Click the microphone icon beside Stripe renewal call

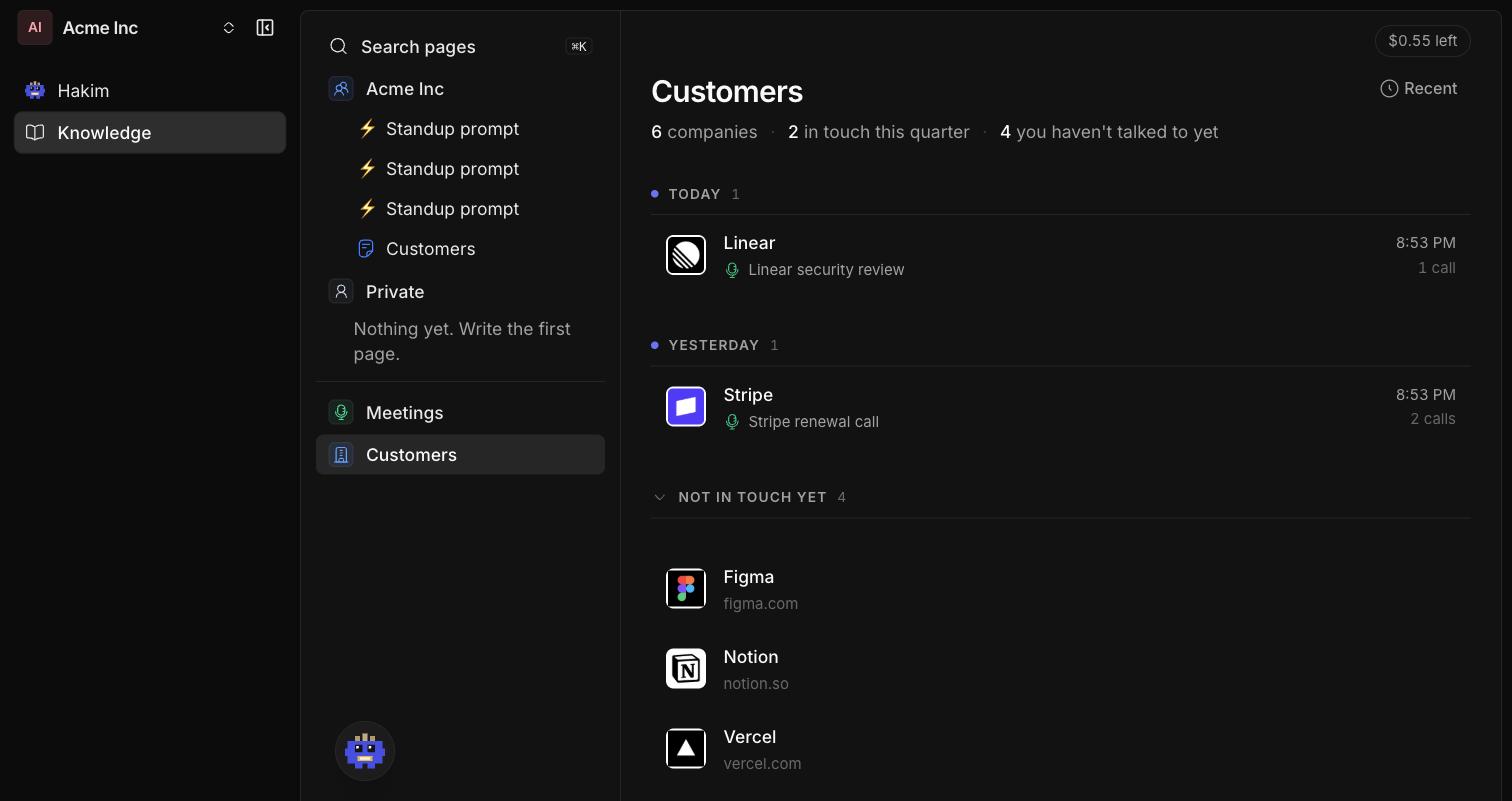[x=732, y=422]
